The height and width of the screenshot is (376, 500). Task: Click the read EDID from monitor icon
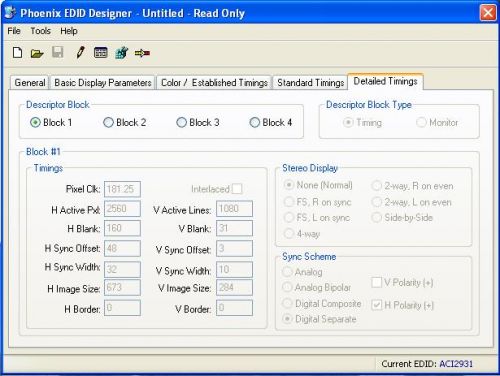[x=121, y=53]
